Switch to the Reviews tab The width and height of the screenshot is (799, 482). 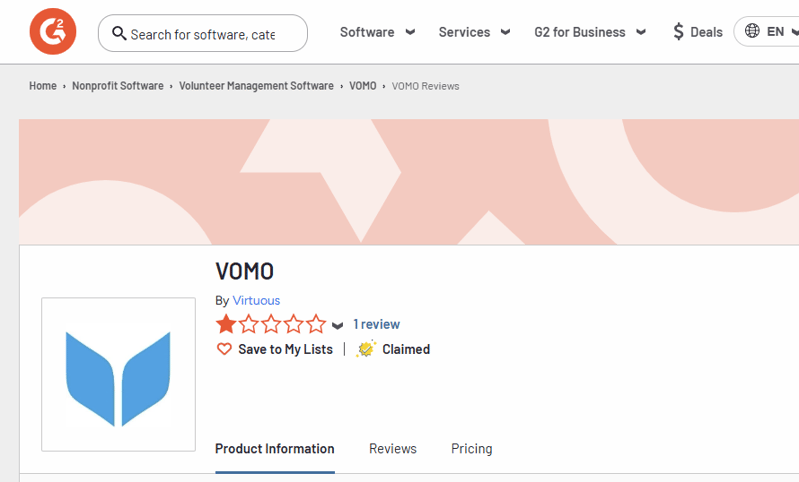point(393,448)
